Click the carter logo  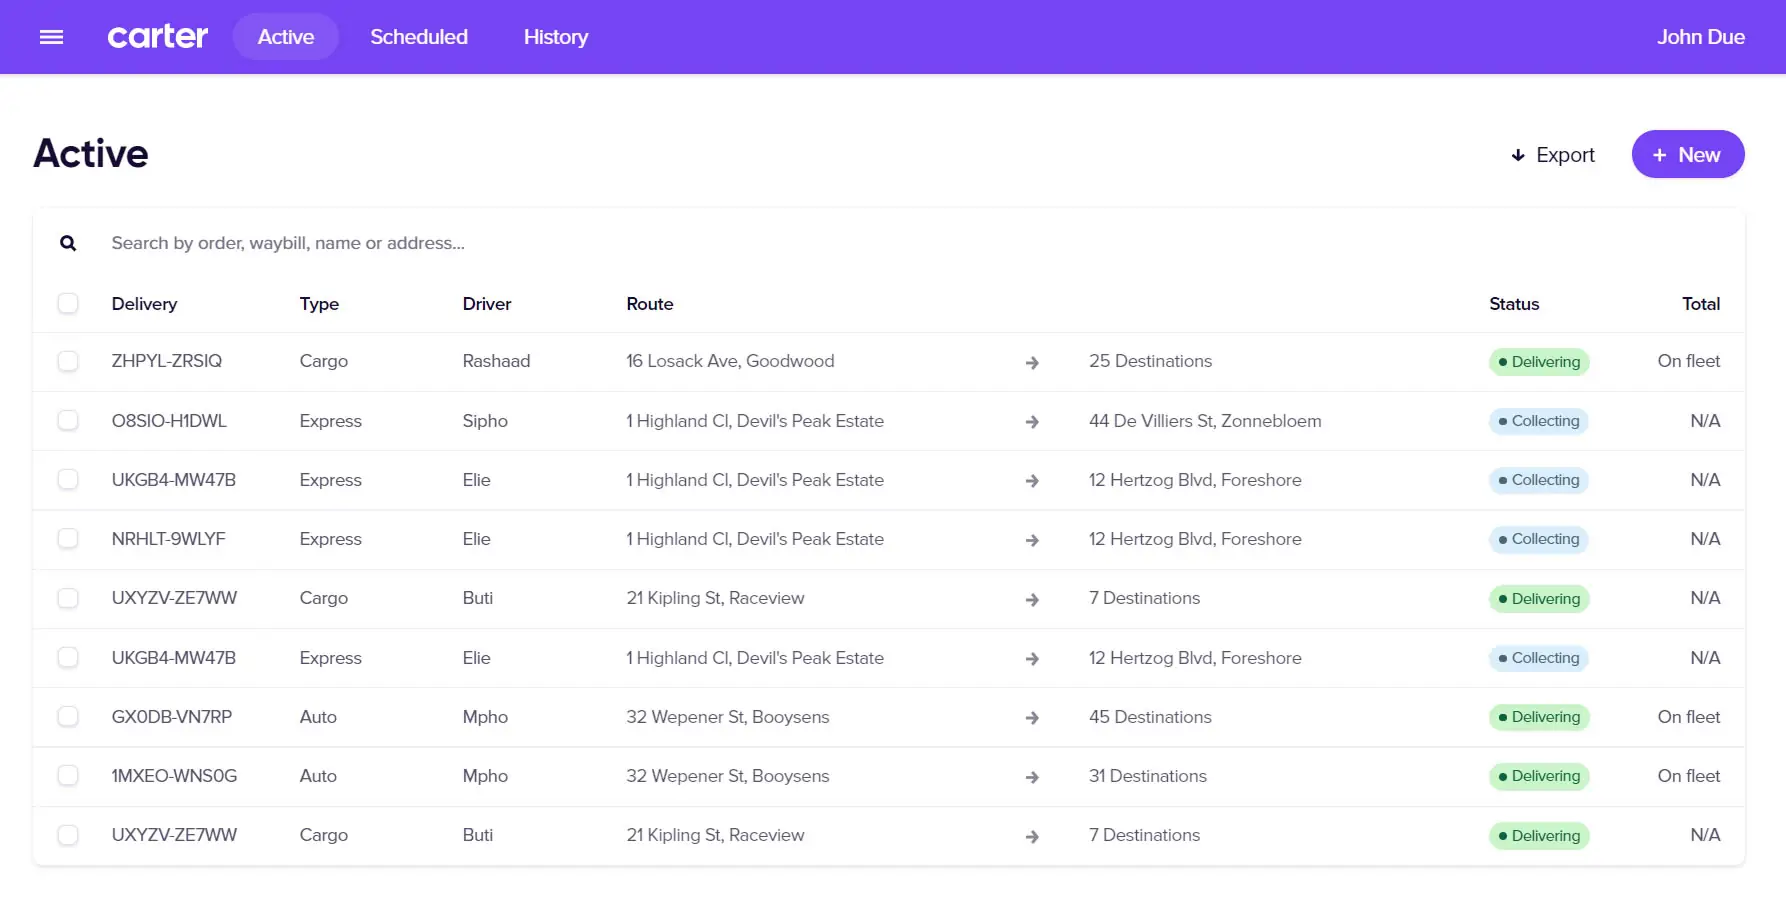(158, 37)
